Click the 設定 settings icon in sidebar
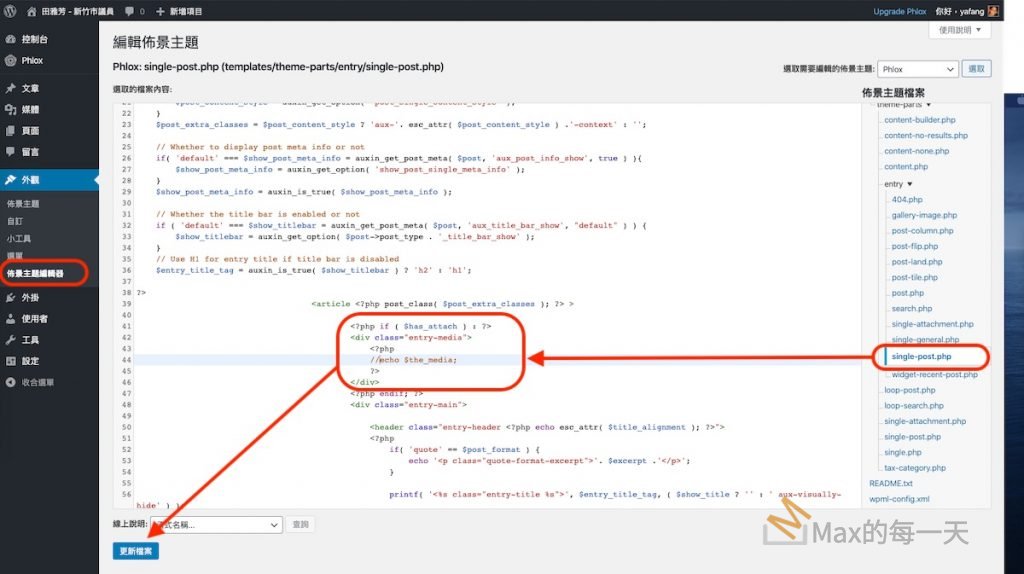The height and width of the screenshot is (574, 1024). pos(11,361)
